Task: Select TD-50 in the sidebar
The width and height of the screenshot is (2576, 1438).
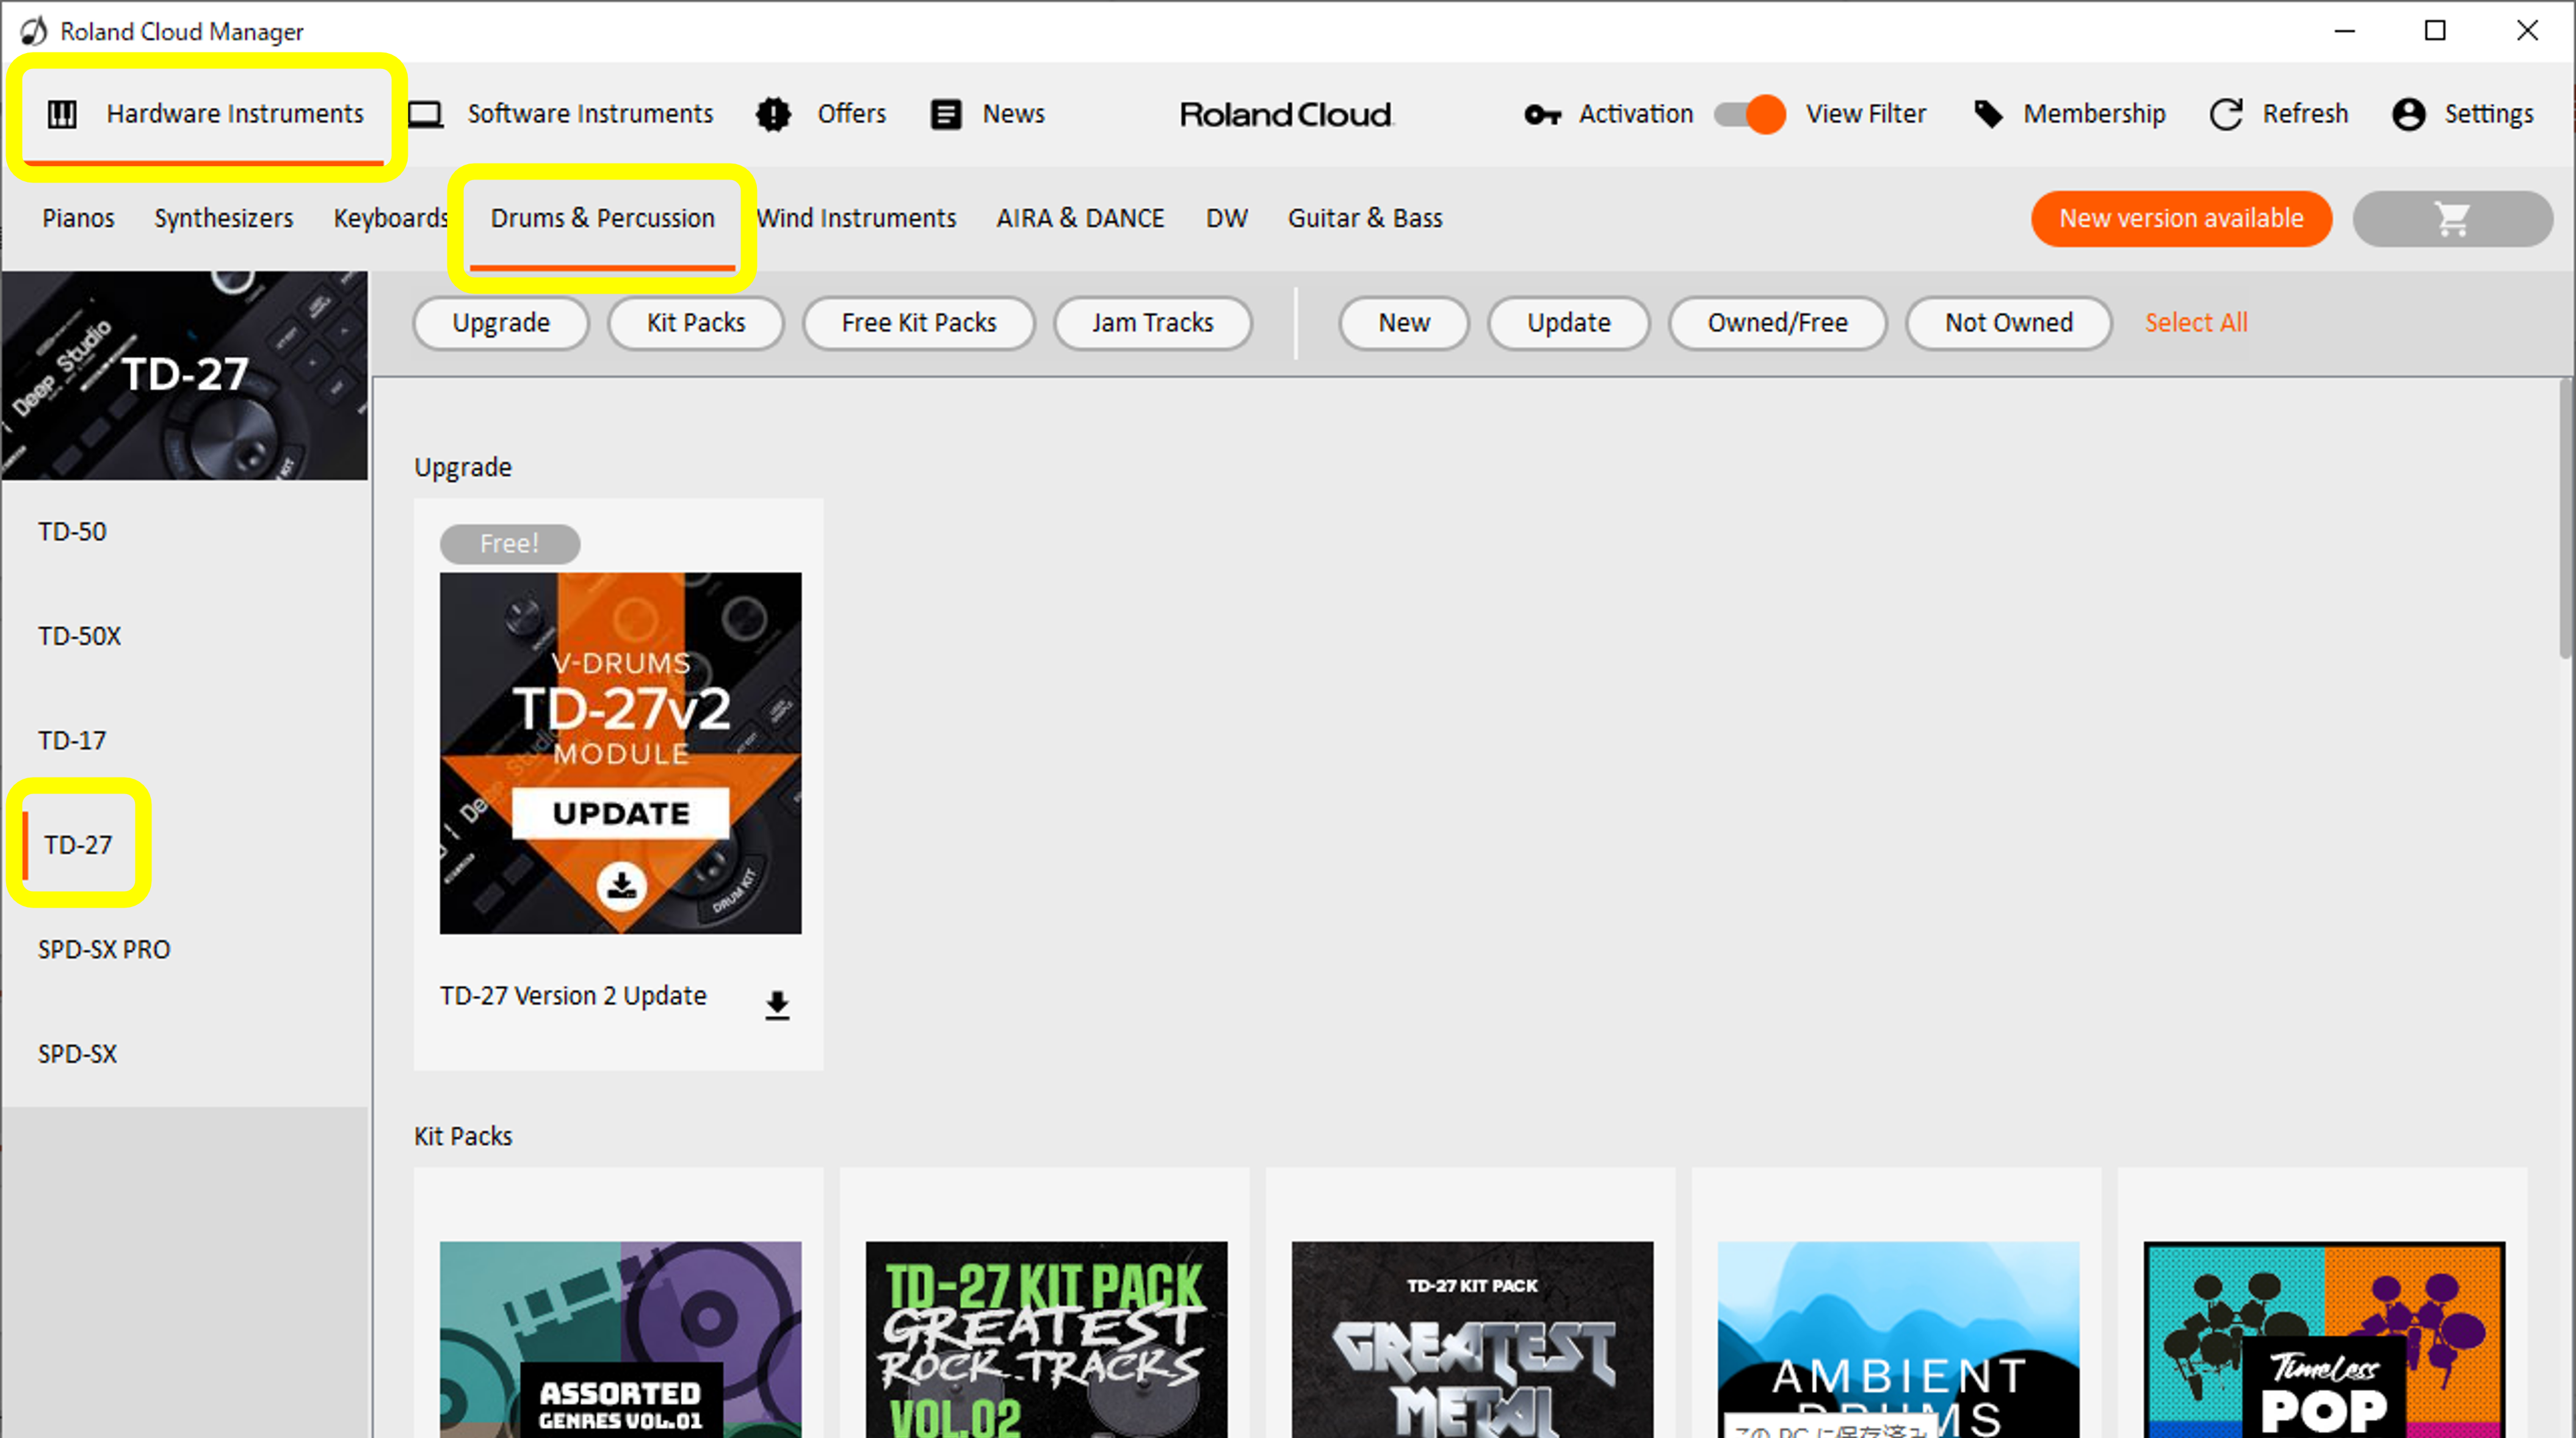Action: pos(72,532)
